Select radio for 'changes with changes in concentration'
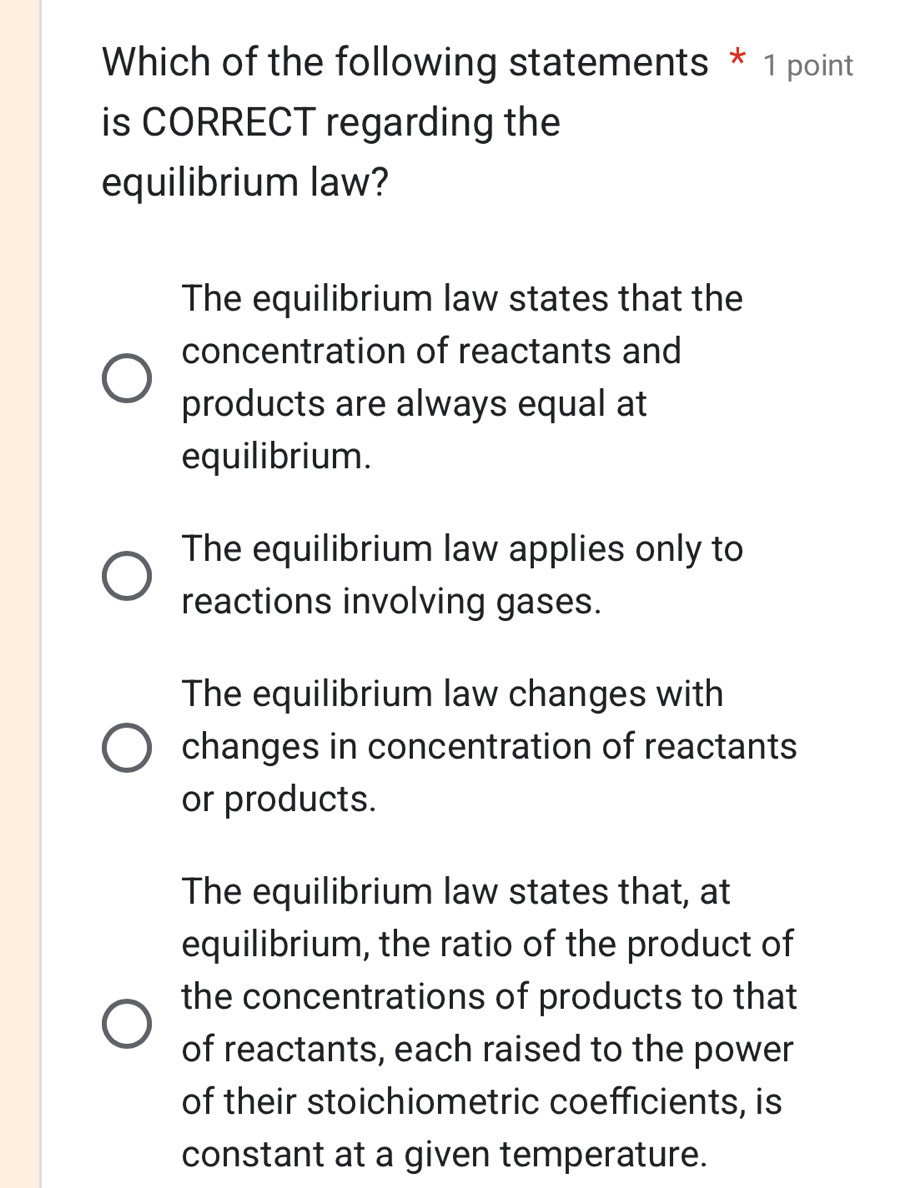911x1188 pixels. click(130, 747)
